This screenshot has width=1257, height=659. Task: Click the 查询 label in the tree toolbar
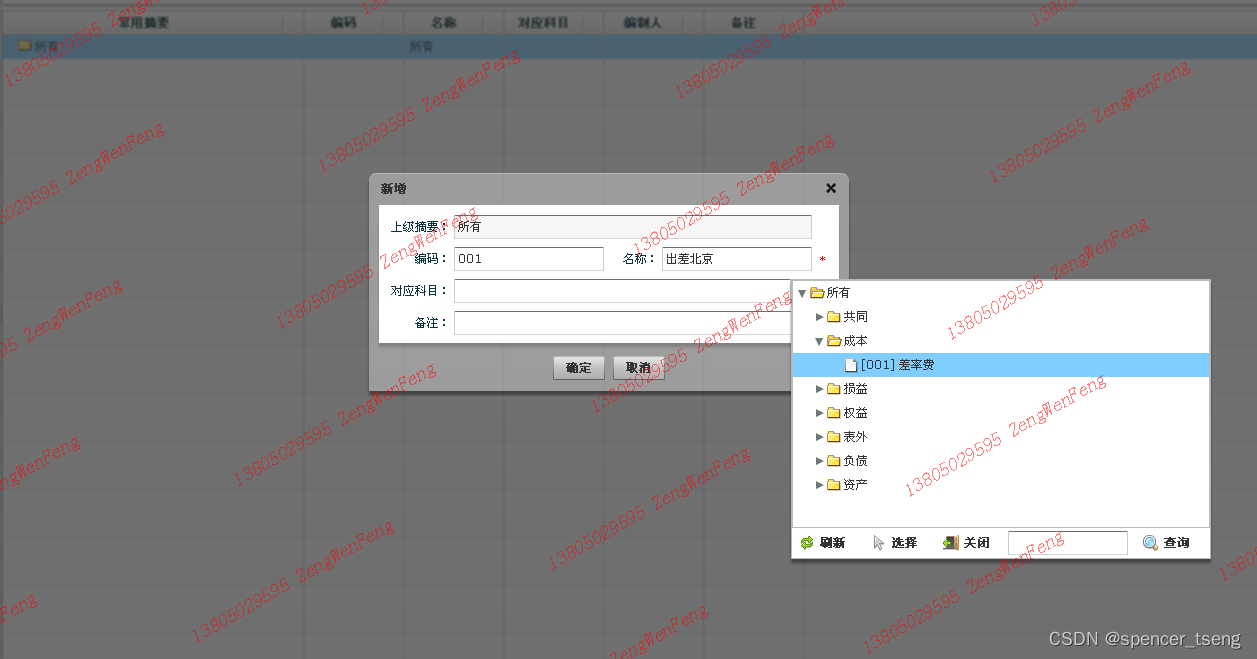point(1176,543)
